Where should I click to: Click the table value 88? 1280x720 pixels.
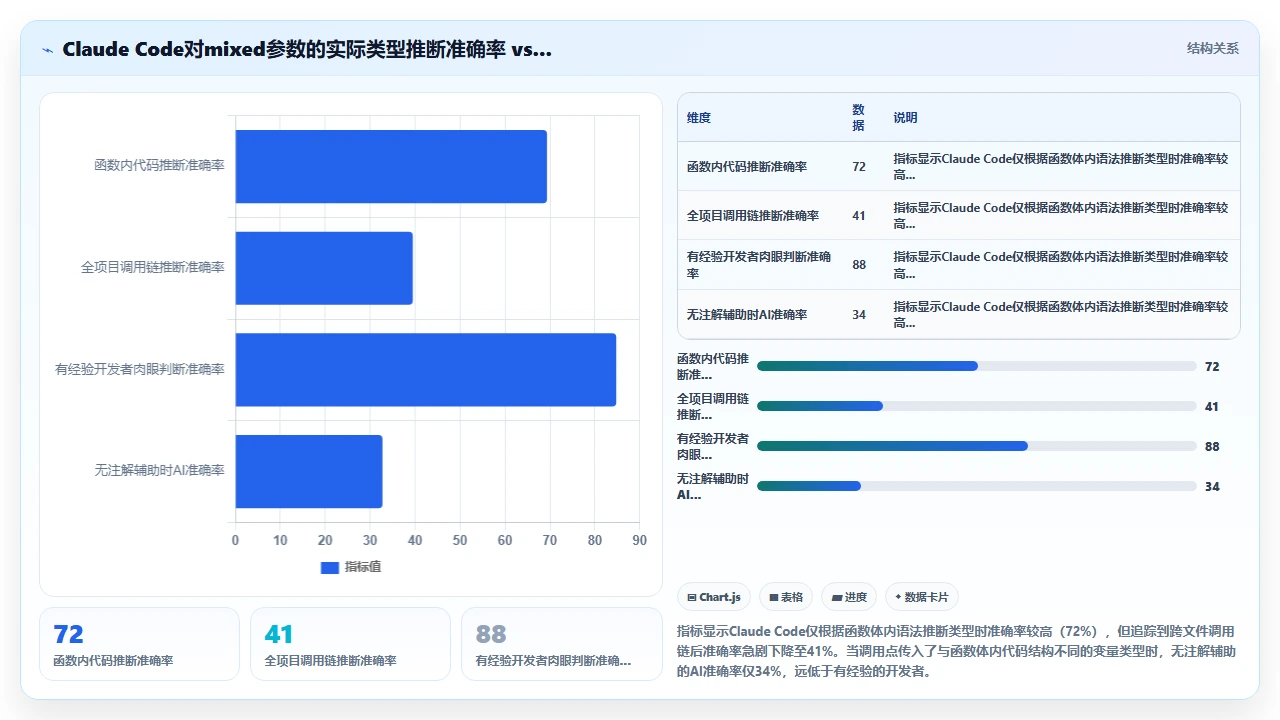coord(859,265)
